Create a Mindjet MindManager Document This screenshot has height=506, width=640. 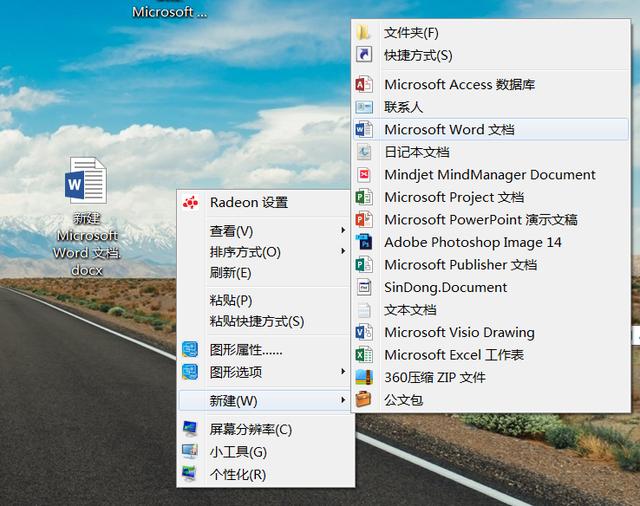[x=491, y=175]
